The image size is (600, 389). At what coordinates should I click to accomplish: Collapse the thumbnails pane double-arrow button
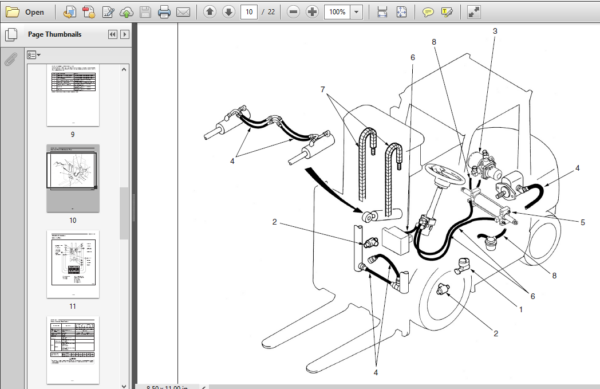(x=112, y=34)
